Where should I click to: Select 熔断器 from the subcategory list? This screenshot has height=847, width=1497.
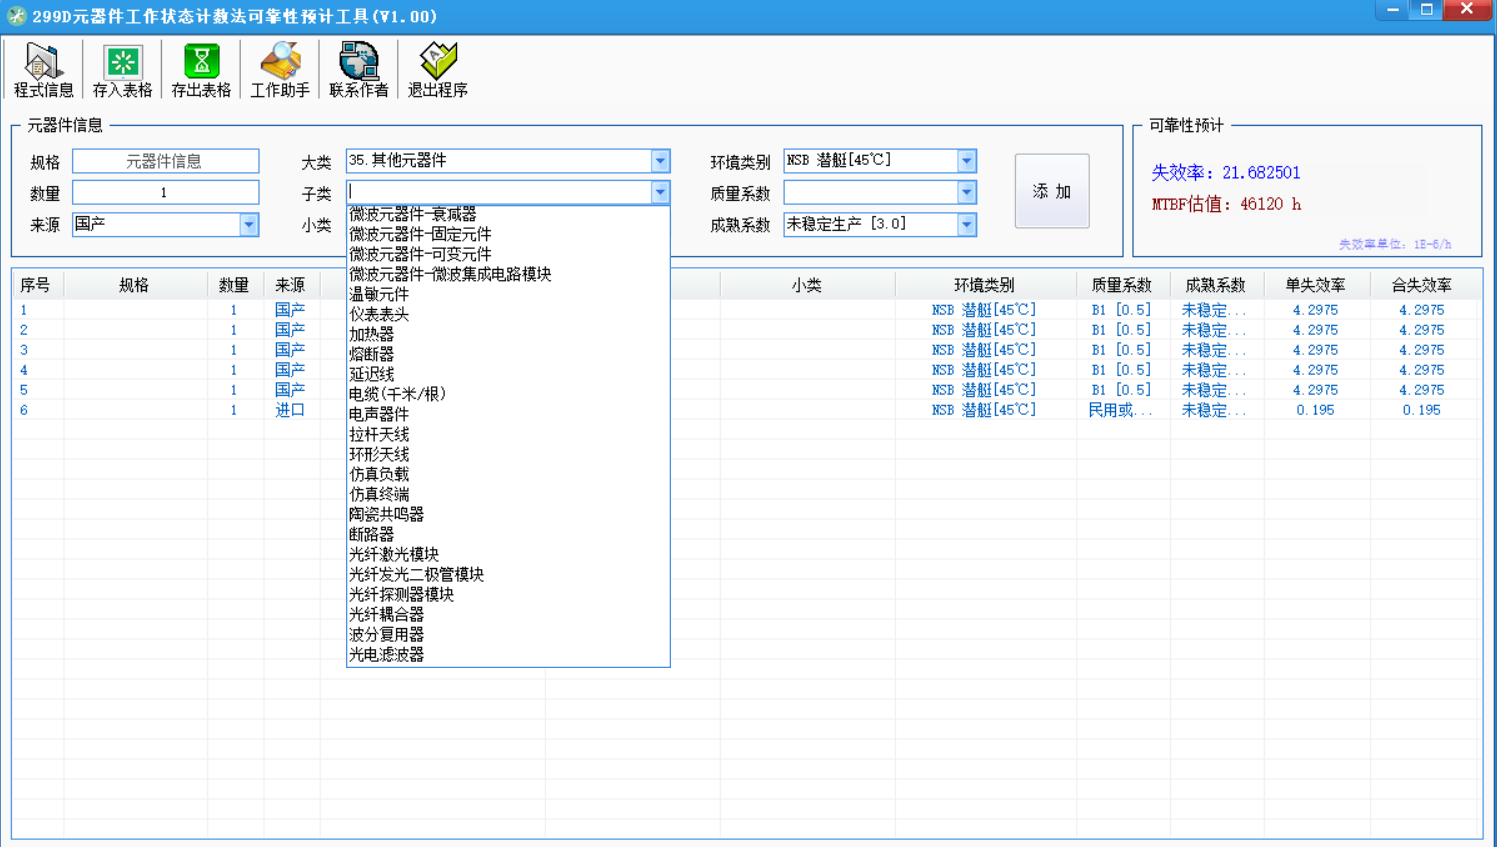tap(372, 354)
